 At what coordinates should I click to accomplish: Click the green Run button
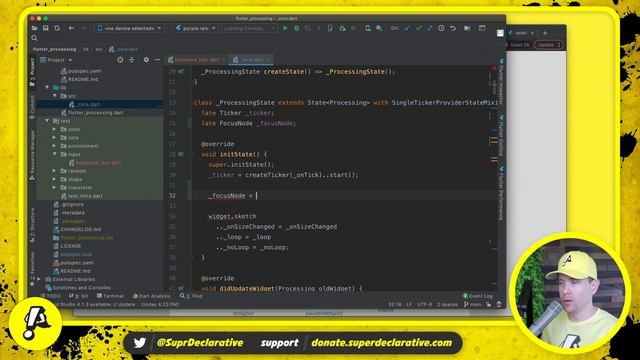[285, 28]
